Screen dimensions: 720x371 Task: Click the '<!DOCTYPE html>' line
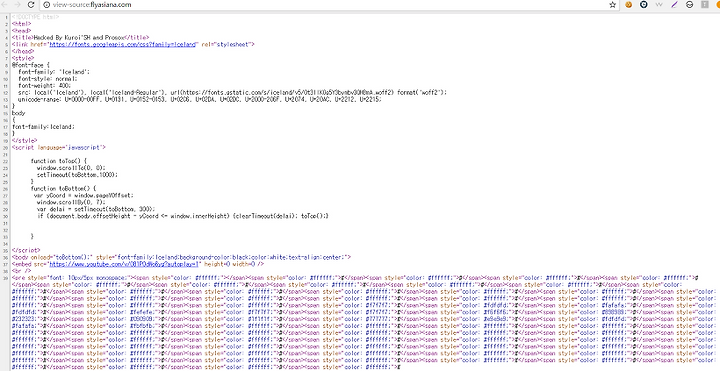tap(35, 17)
